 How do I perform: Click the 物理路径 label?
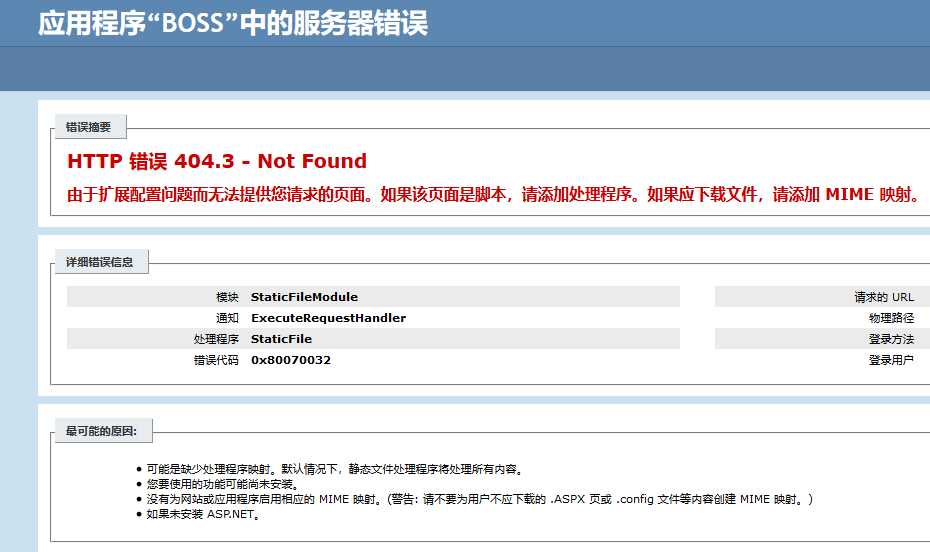(x=891, y=318)
